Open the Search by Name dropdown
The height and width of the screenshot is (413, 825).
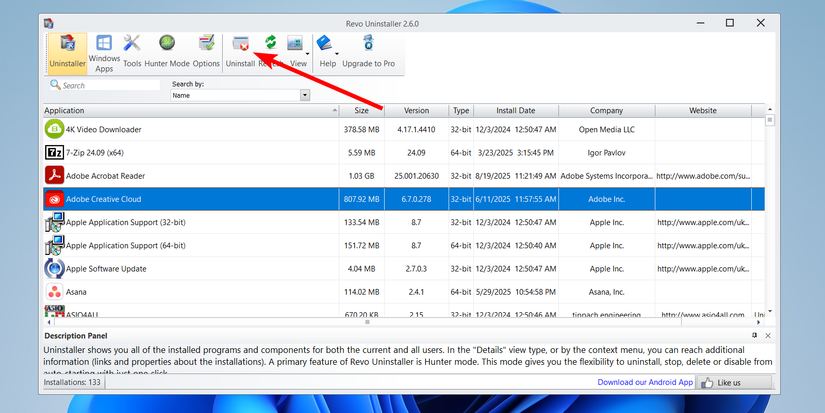click(x=305, y=95)
